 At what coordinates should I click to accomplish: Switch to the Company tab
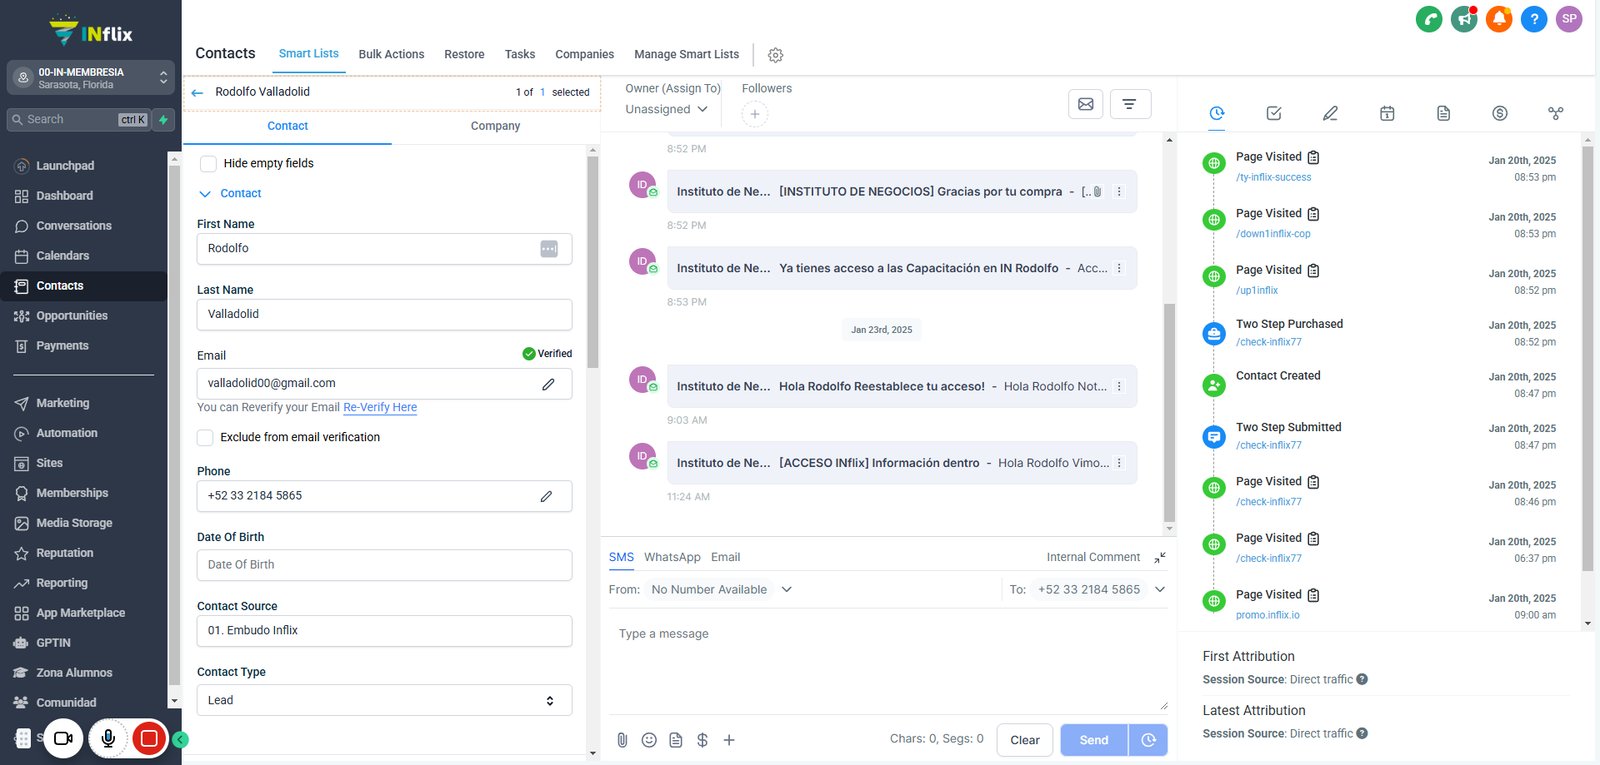495,126
